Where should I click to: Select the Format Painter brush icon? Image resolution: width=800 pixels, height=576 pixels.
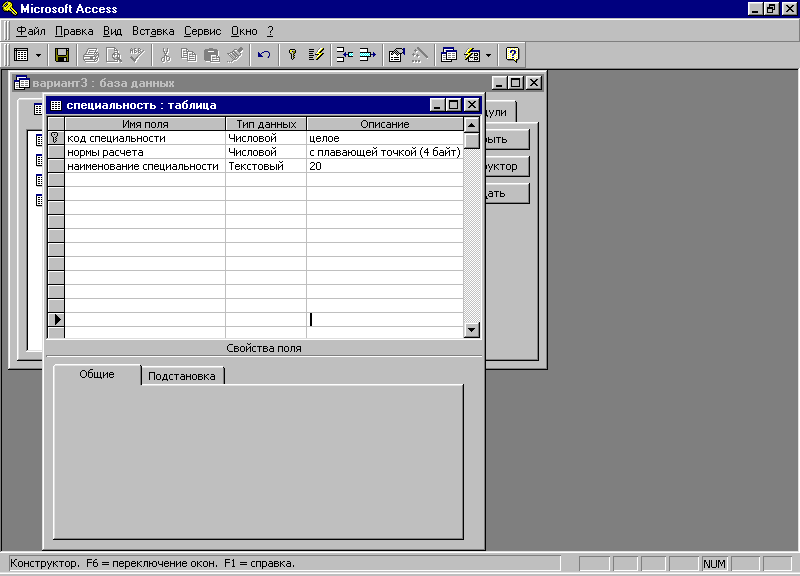[235, 55]
